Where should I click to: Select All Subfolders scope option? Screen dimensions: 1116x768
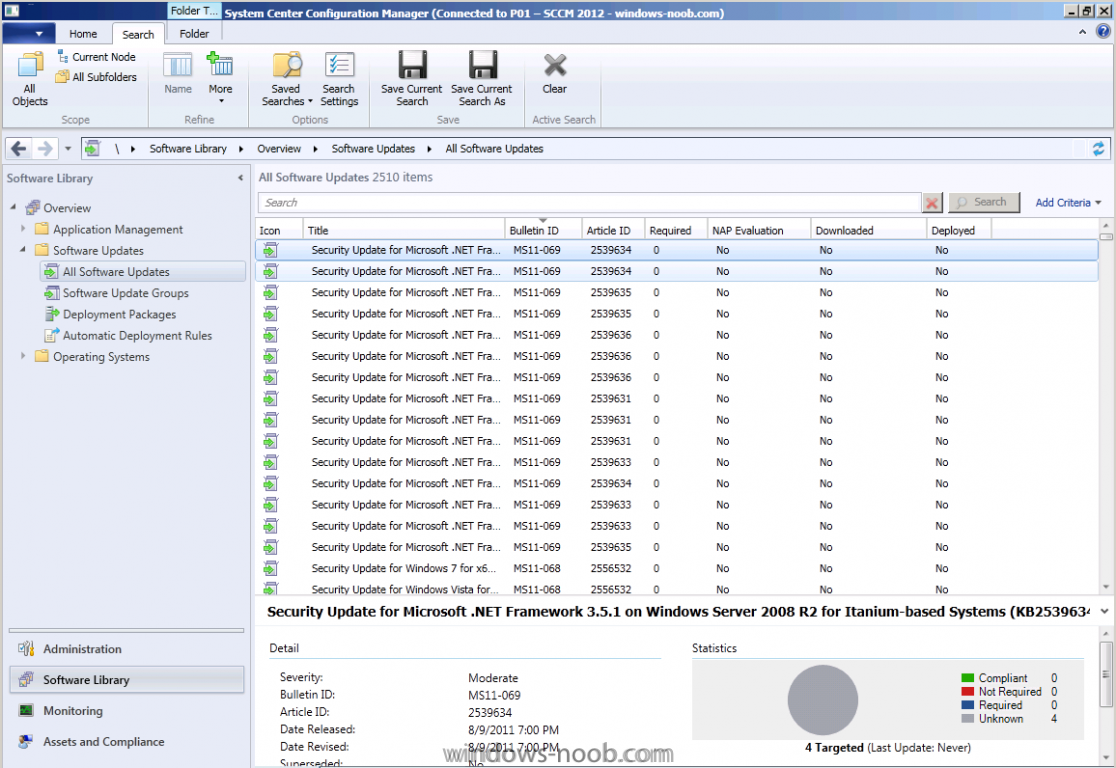(96, 77)
